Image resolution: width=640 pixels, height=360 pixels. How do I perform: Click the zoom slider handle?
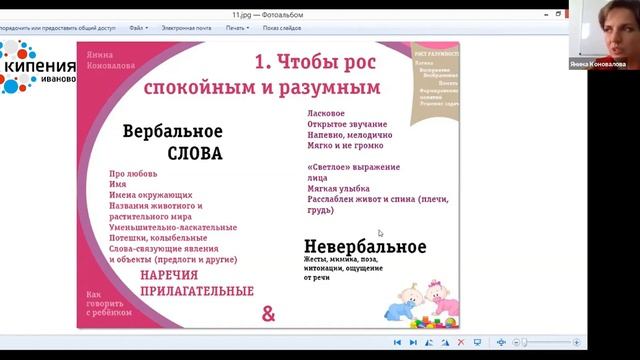(x=524, y=342)
